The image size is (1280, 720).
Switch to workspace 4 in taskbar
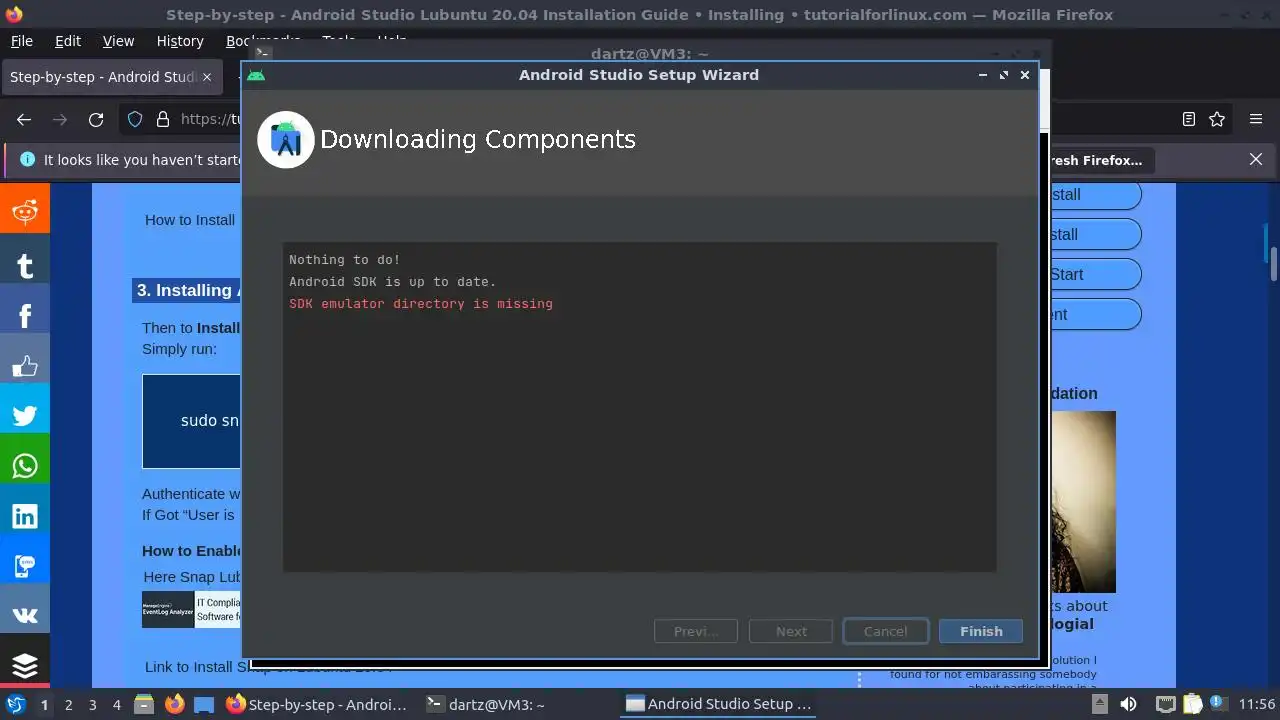coord(116,705)
